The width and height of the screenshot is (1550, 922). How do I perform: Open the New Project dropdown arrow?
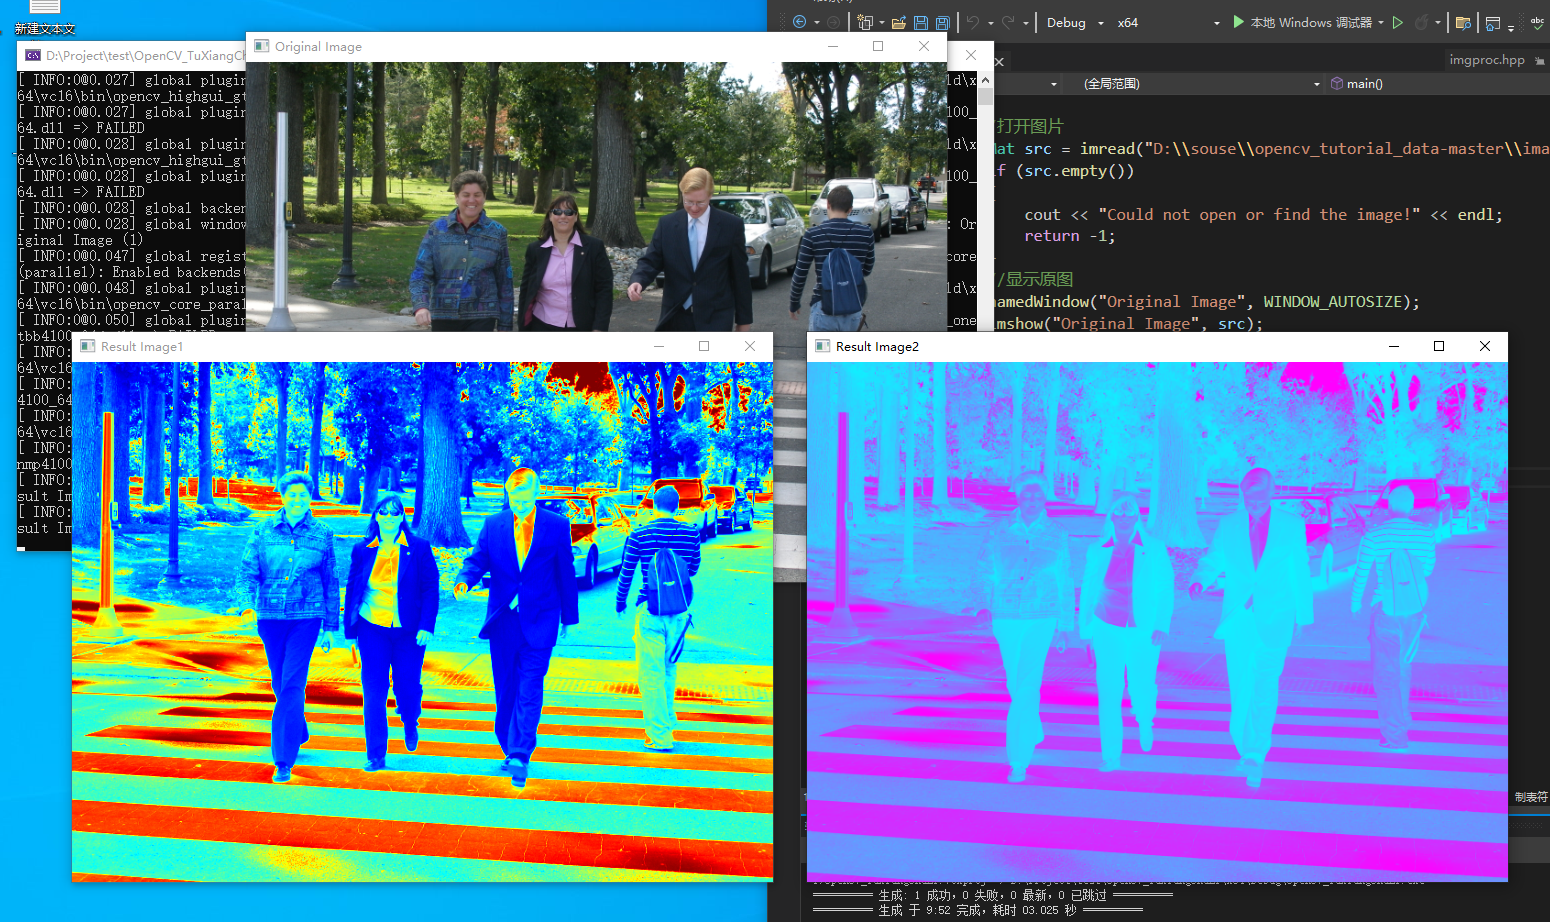pyautogui.click(x=882, y=23)
